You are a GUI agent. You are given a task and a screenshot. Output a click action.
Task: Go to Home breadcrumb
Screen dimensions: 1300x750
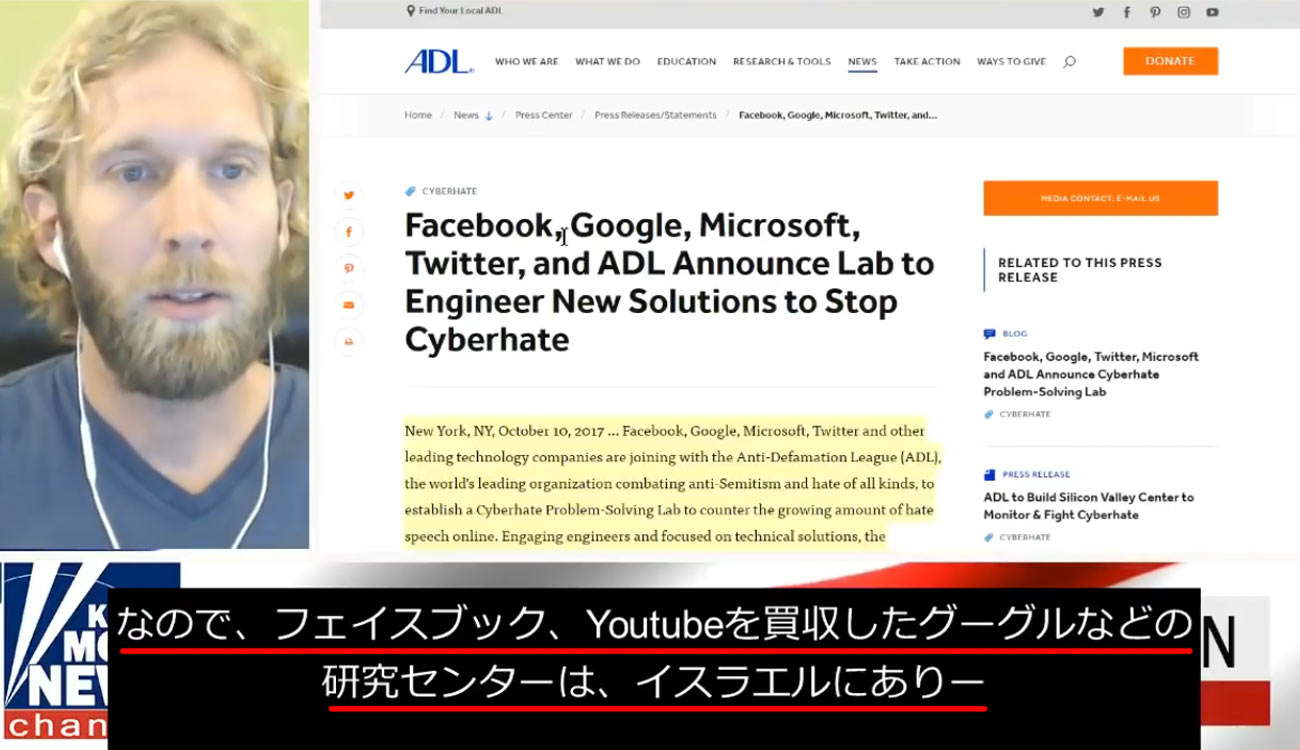coord(418,115)
